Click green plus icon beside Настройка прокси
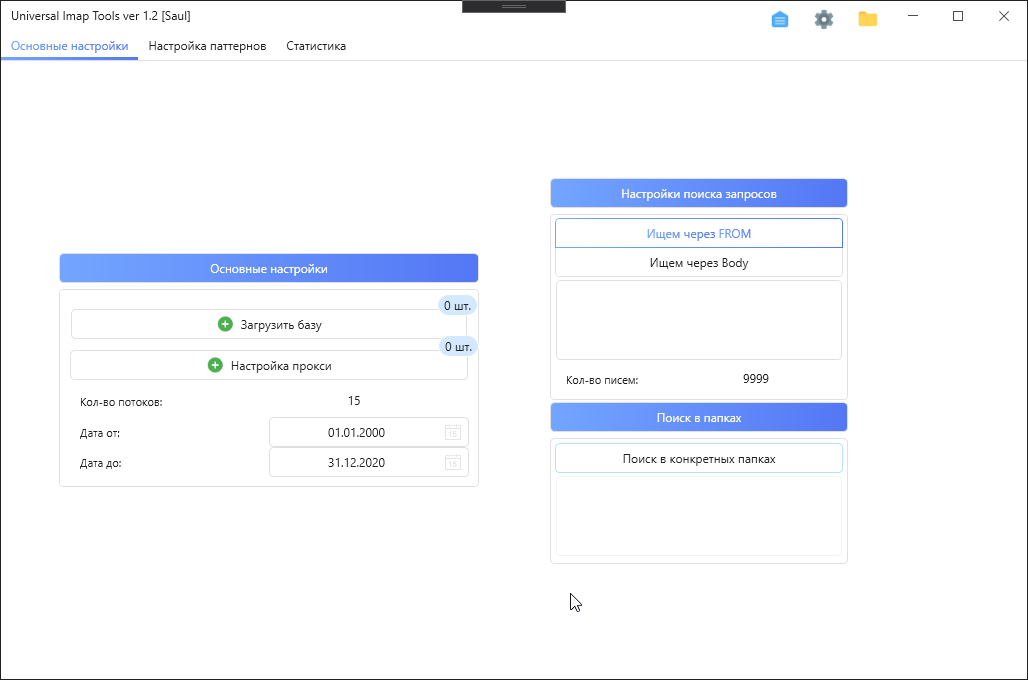This screenshot has width=1028, height=680. tap(215, 365)
